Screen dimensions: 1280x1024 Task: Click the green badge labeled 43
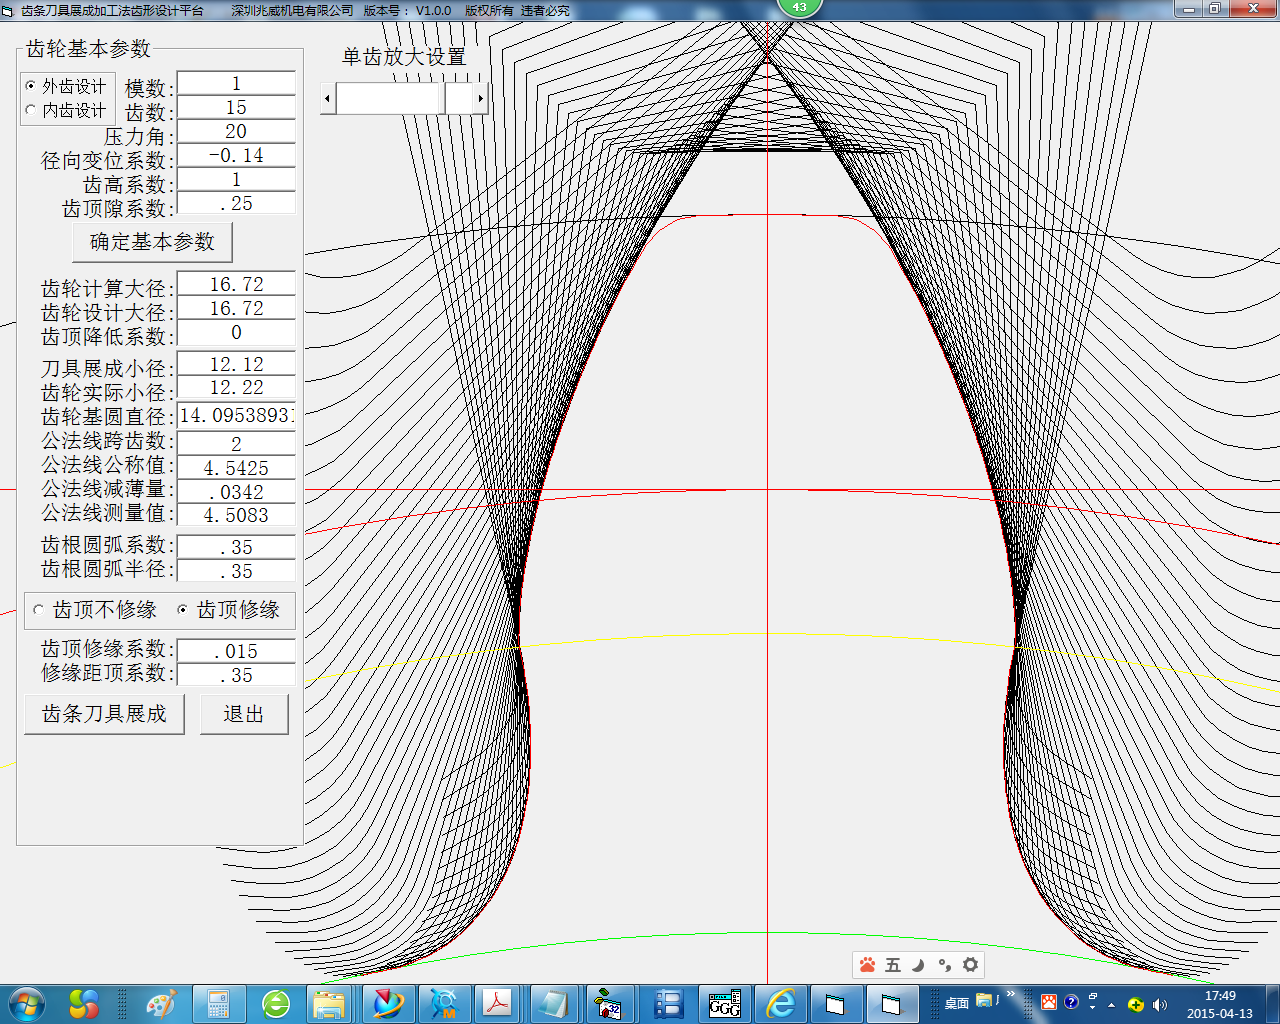tap(799, 7)
